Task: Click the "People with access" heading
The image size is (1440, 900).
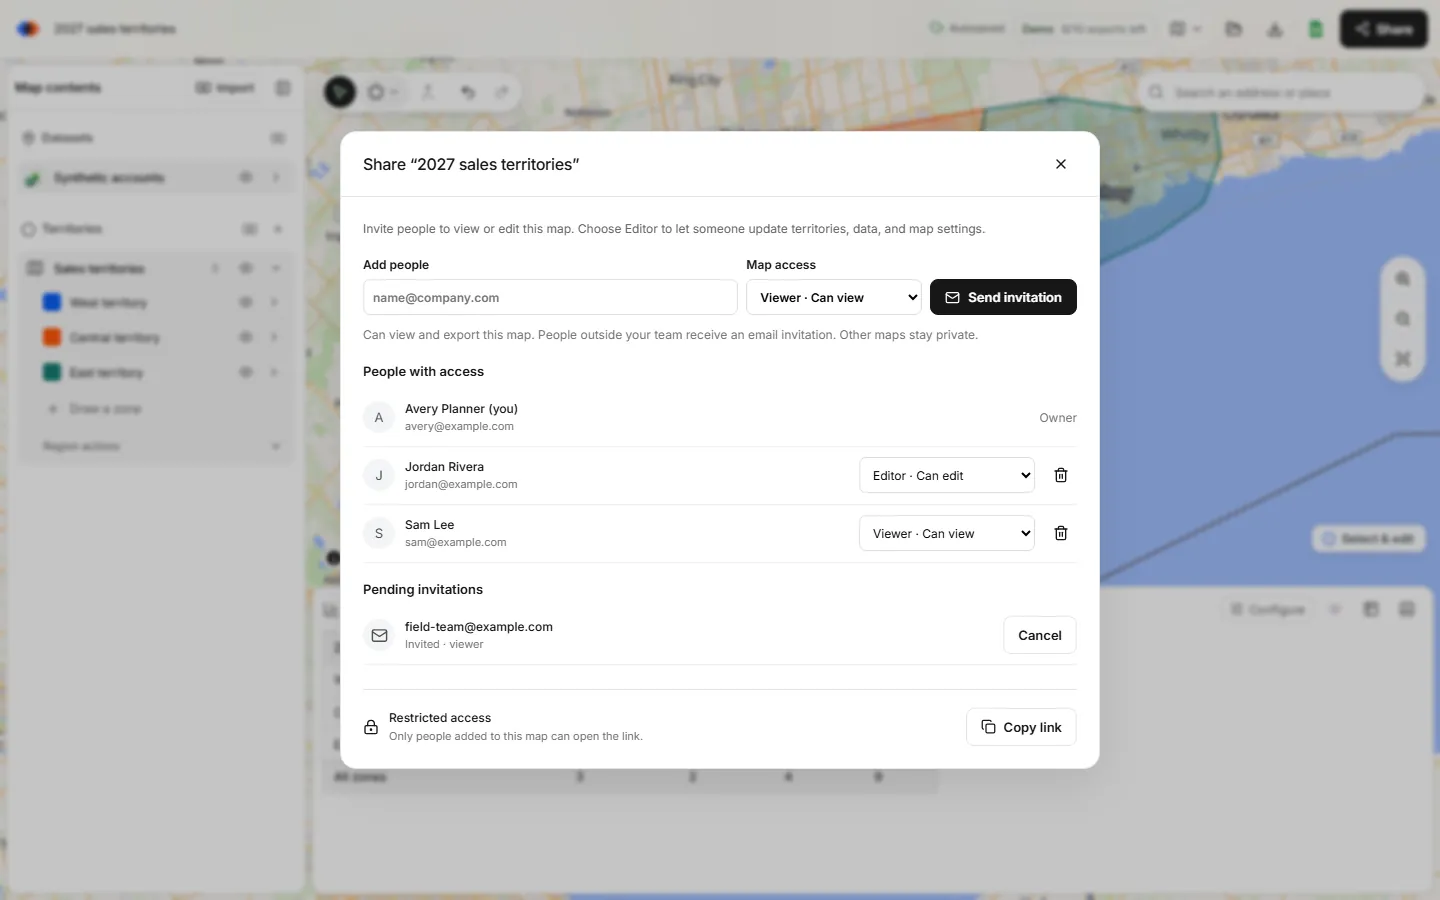Action: tap(423, 371)
